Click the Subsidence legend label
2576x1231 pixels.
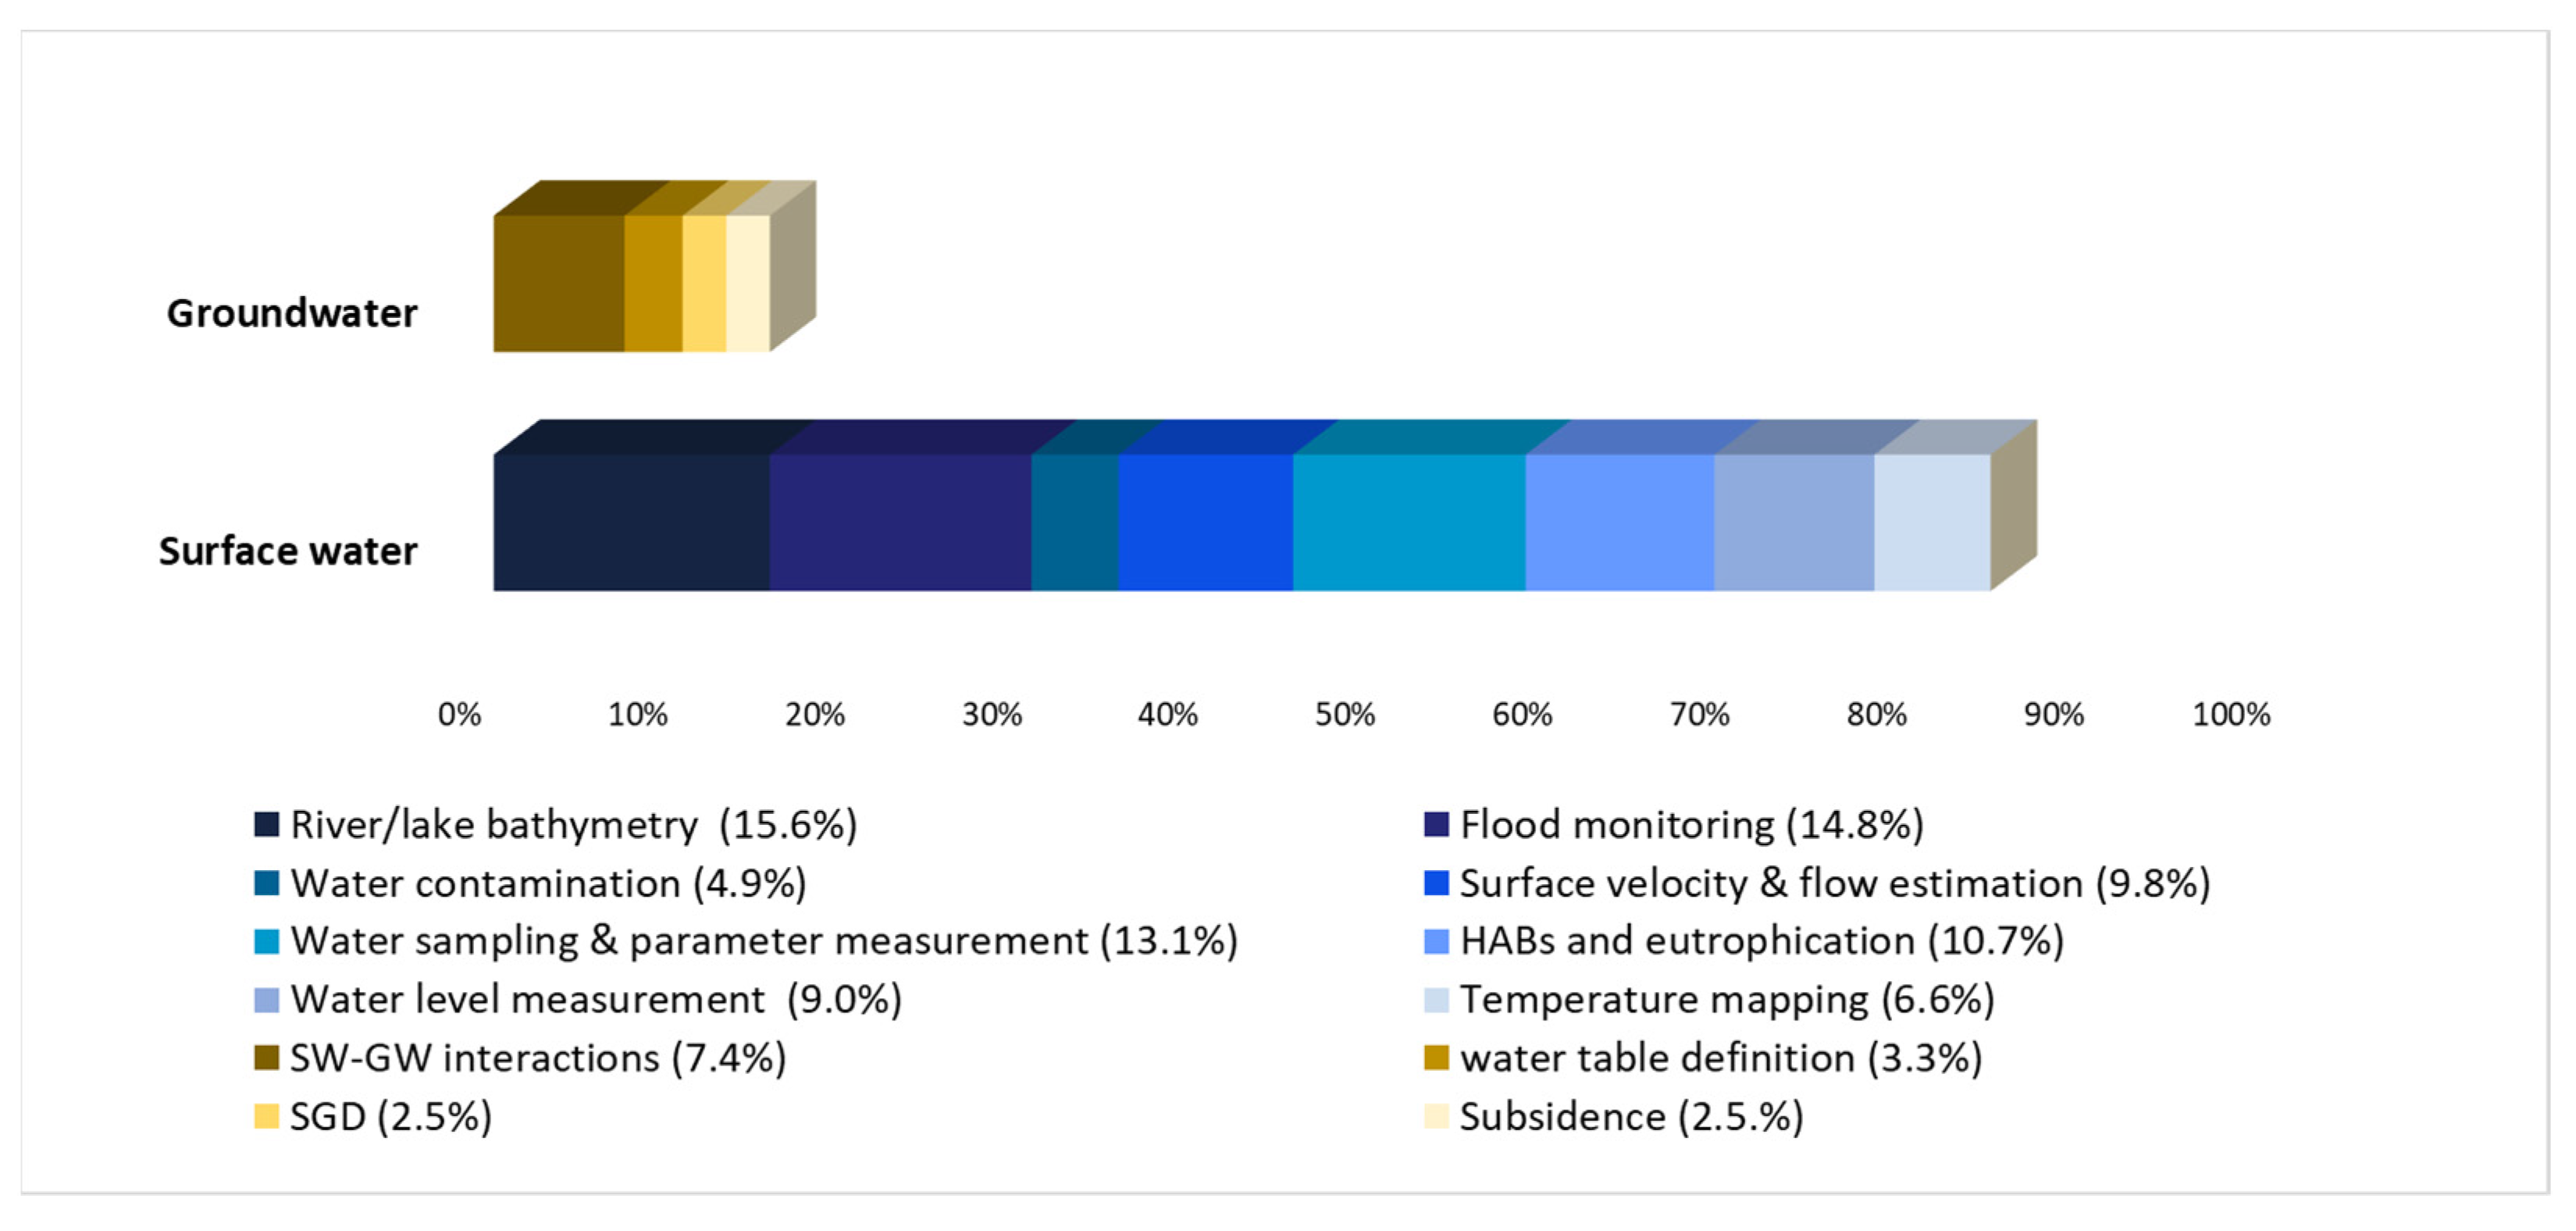point(1631,1117)
